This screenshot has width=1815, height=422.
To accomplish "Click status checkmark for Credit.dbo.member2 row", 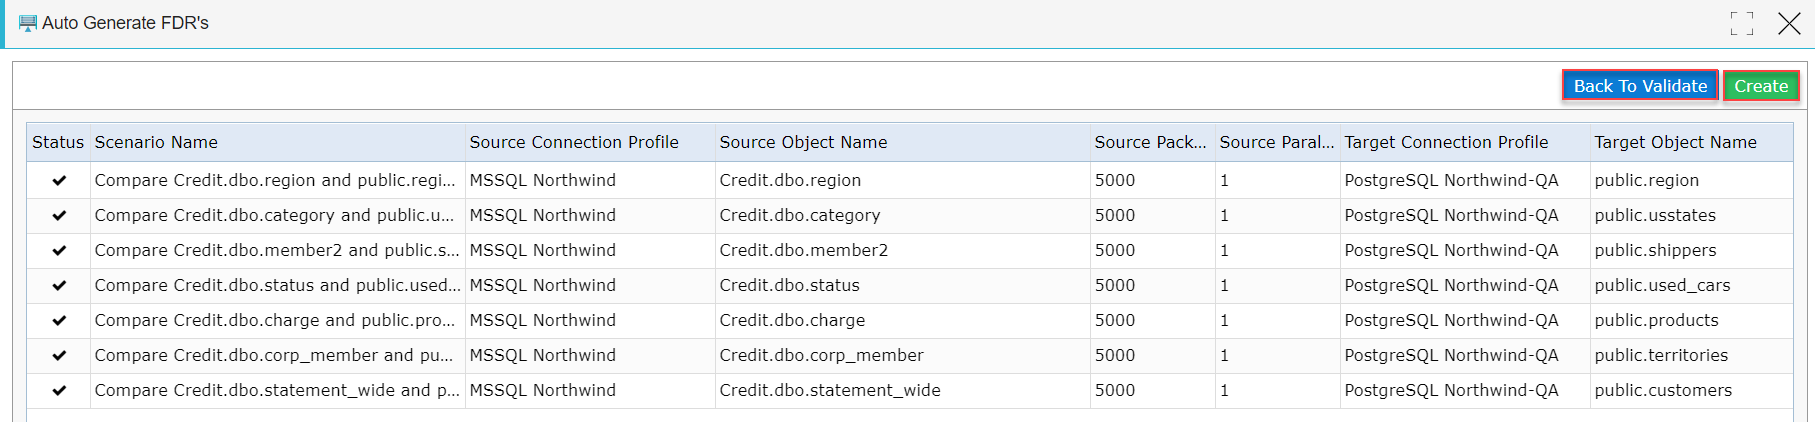I will tap(59, 250).
